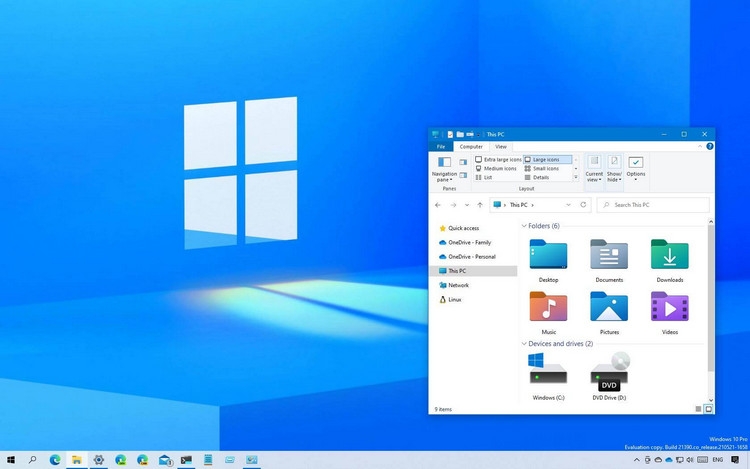Image resolution: width=750 pixels, height=469 pixels.
Task: Select OneDrive - Personal in navigation pane
Action: pyautogui.click(x=467, y=257)
